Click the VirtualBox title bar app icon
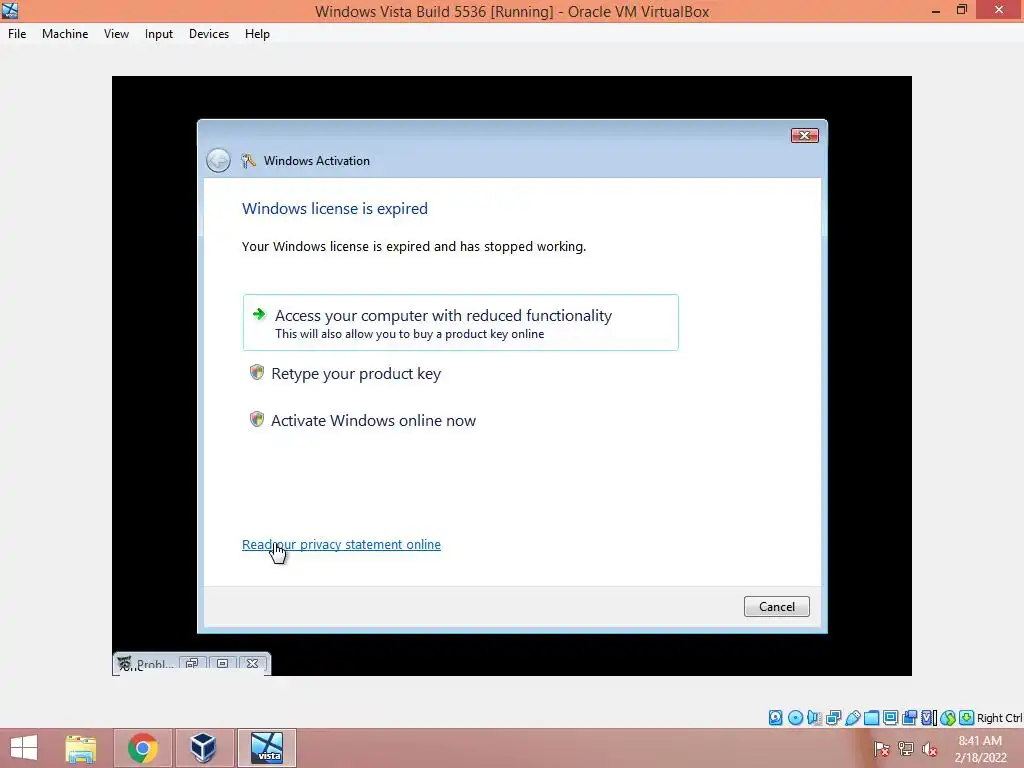The image size is (1024, 768). pos(10,11)
